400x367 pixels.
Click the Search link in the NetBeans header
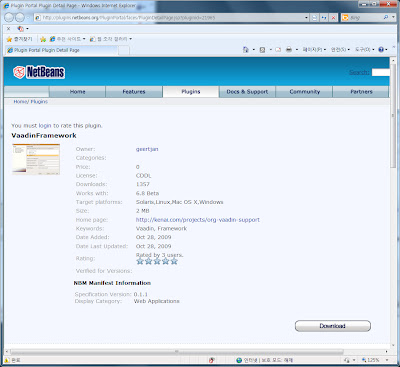pos(359,72)
